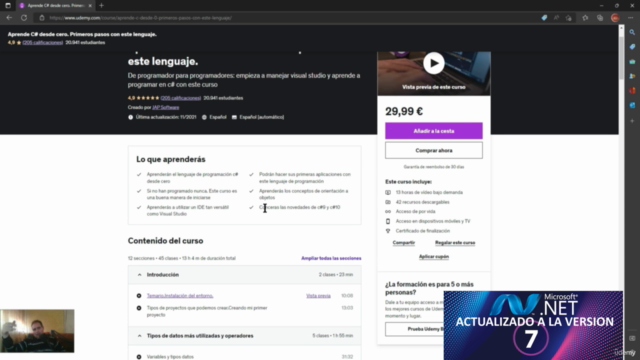Open the calificaciones link in sticky top bar
The height and width of the screenshot is (360, 640).
(43, 42)
